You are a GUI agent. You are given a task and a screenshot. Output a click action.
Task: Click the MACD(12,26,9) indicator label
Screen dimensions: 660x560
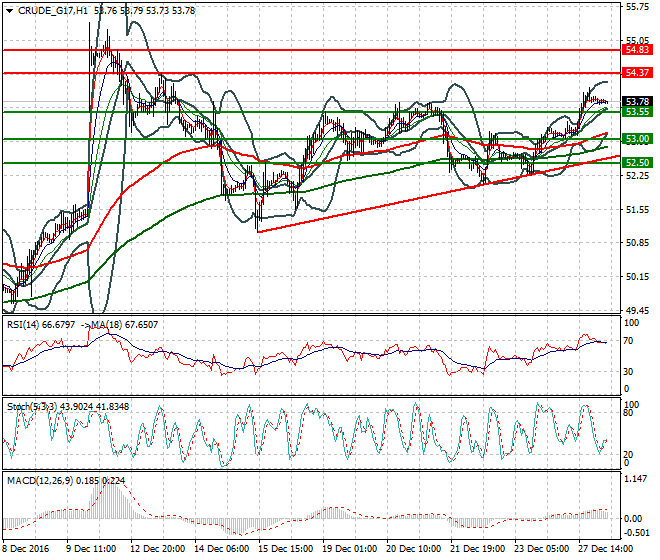[40, 480]
